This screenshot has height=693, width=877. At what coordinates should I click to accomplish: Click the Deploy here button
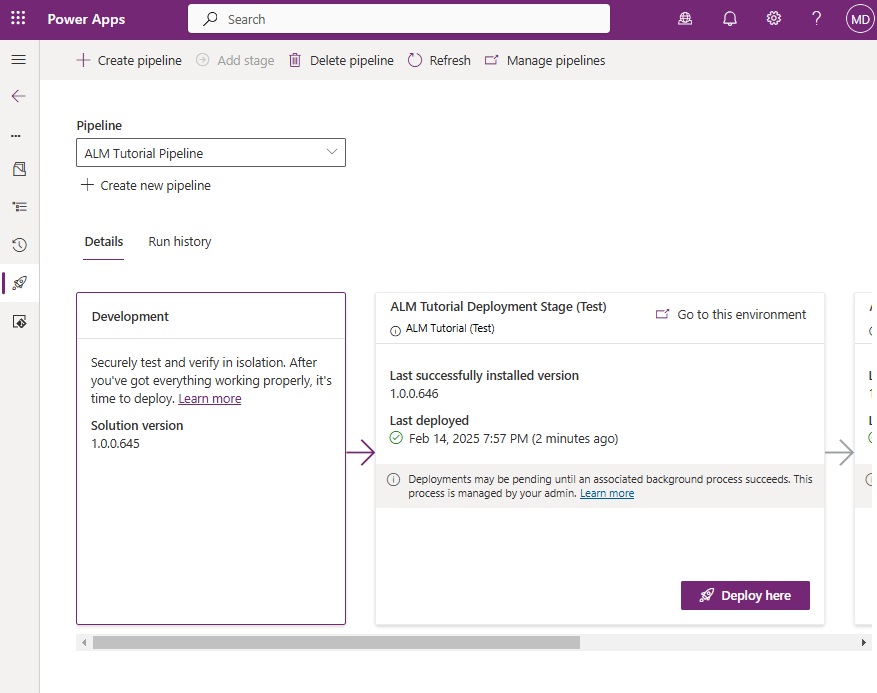click(745, 595)
